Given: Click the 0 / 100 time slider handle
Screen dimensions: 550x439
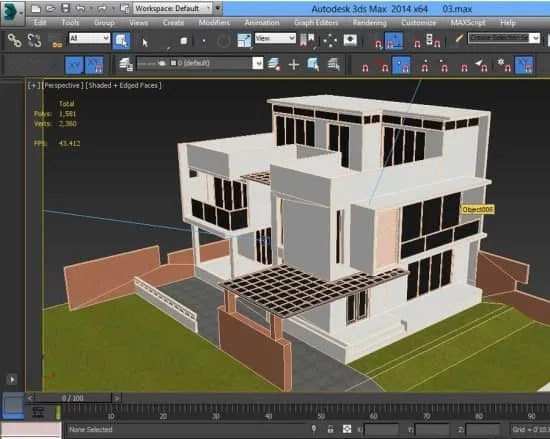Looking at the screenshot, I should tap(73, 398).
